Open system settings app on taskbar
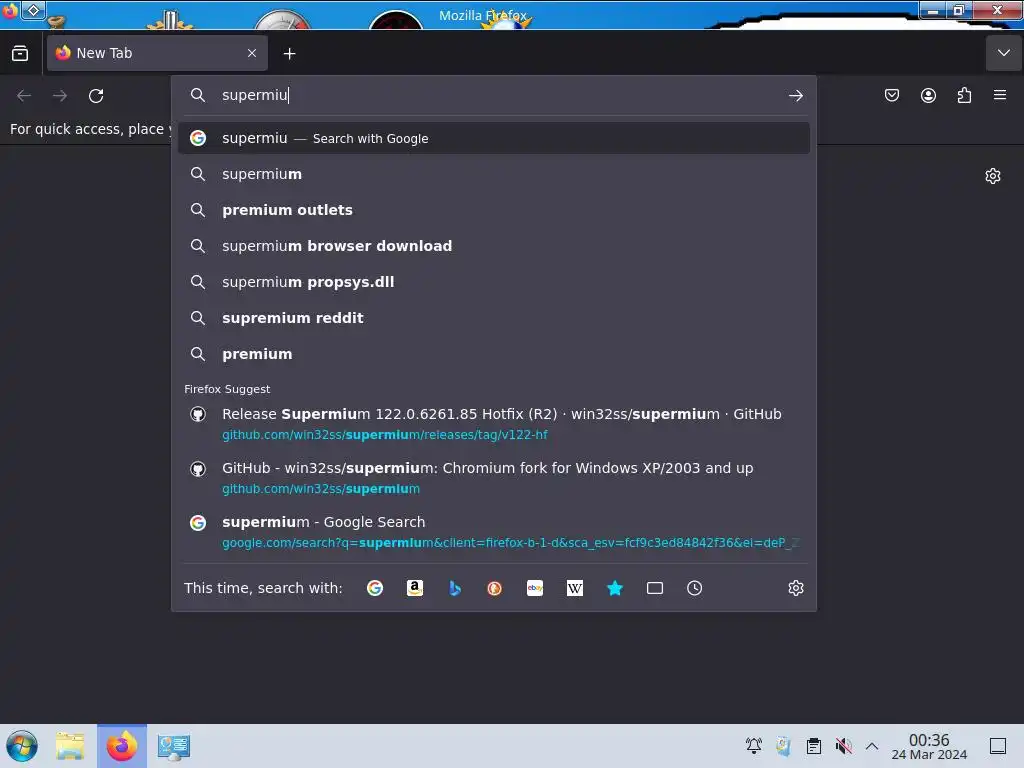Image resolution: width=1024 pixels, height=768 pixels. click(174, 746)
